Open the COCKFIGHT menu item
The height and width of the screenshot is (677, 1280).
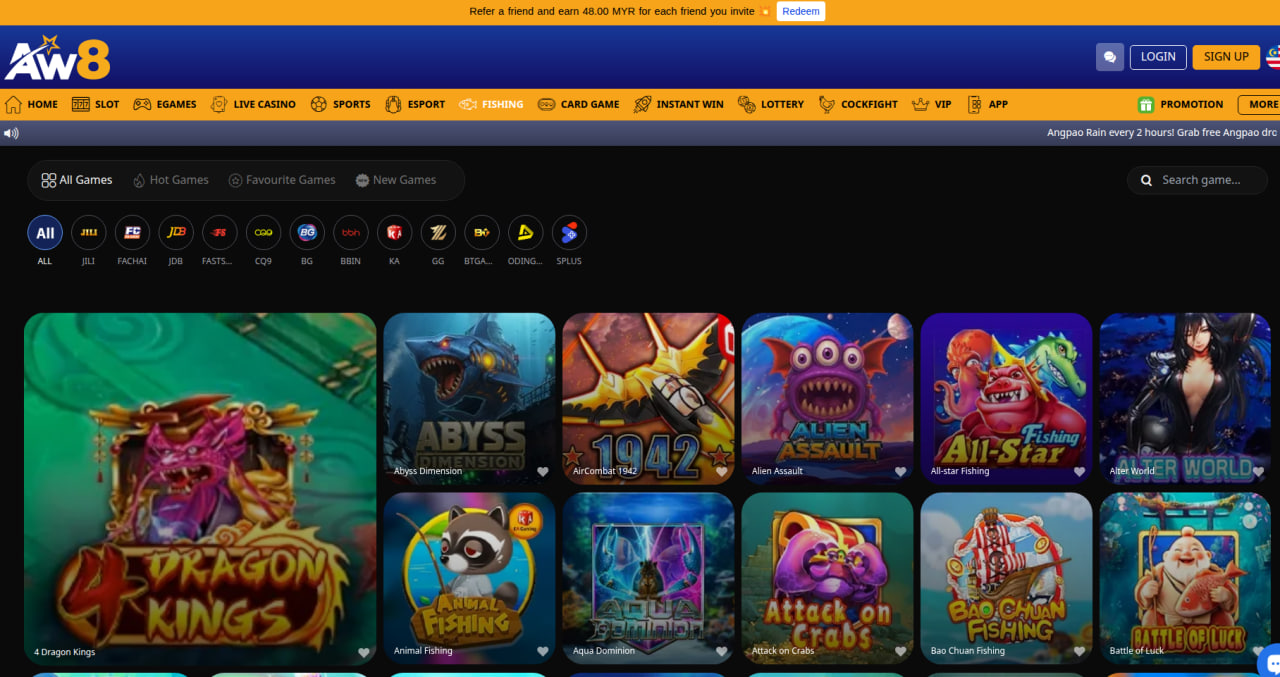[857, 104]
